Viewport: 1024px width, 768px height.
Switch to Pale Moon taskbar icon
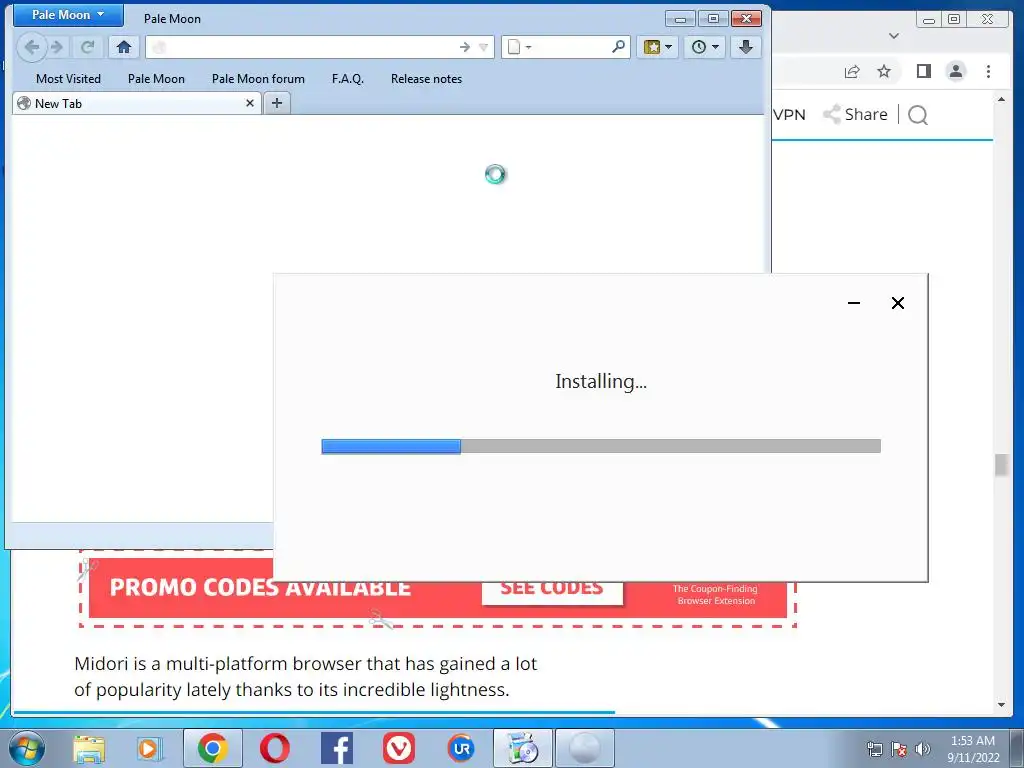[x=584, y=748]
